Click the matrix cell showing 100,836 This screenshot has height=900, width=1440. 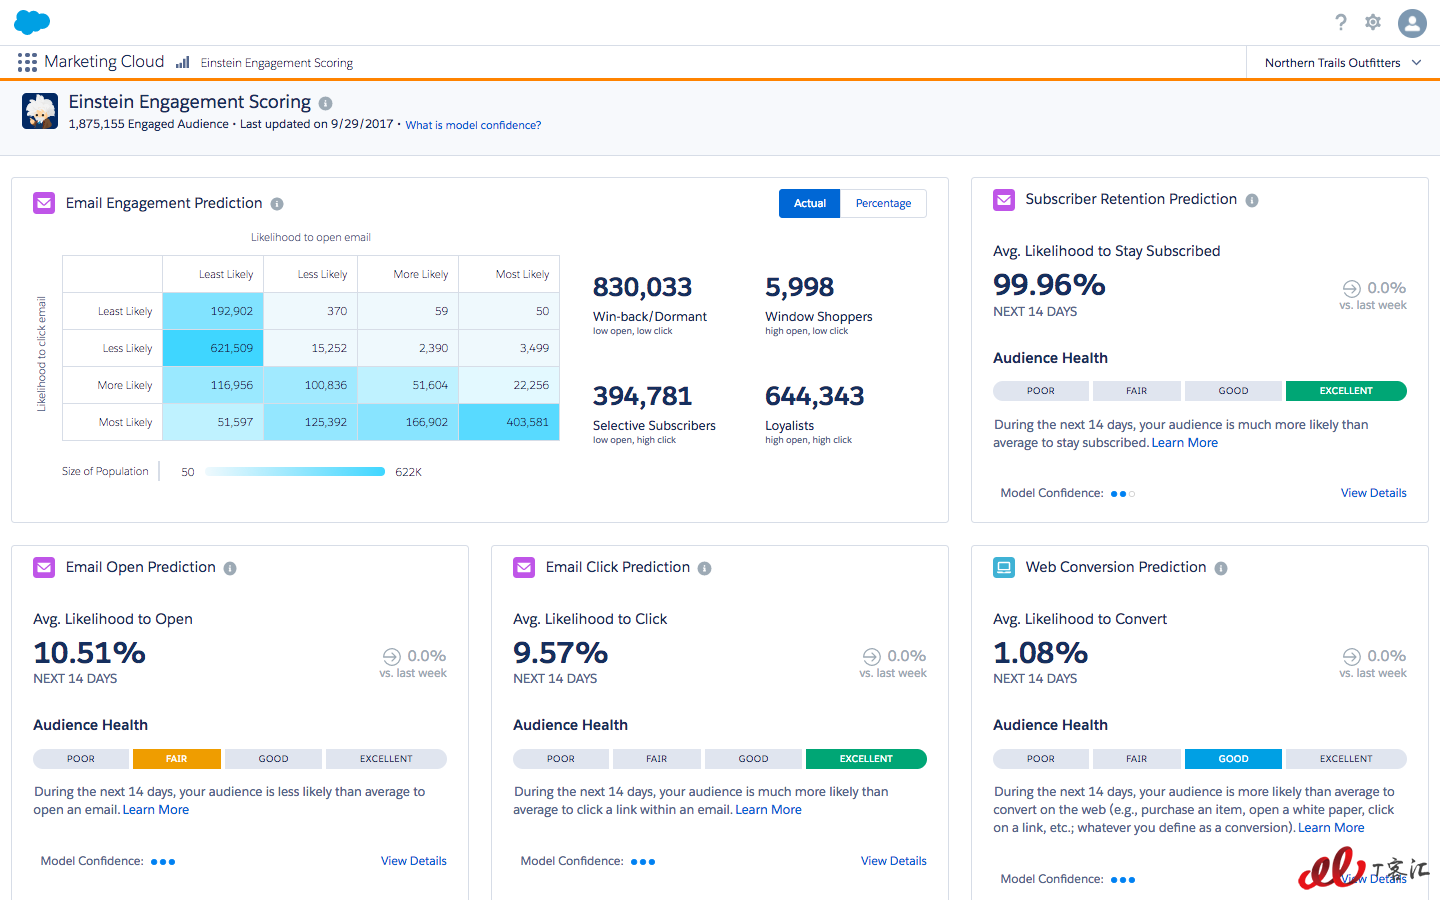point(311,385)
